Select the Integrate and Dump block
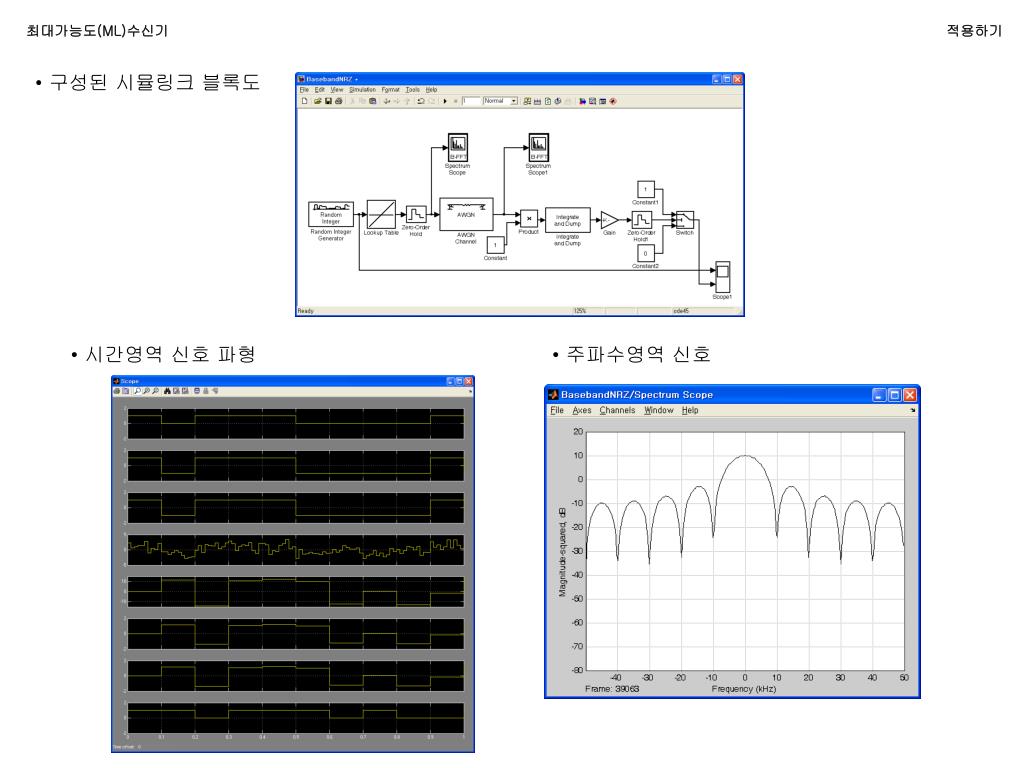This screenshot has width=1024, height=768. click(568, 220)
